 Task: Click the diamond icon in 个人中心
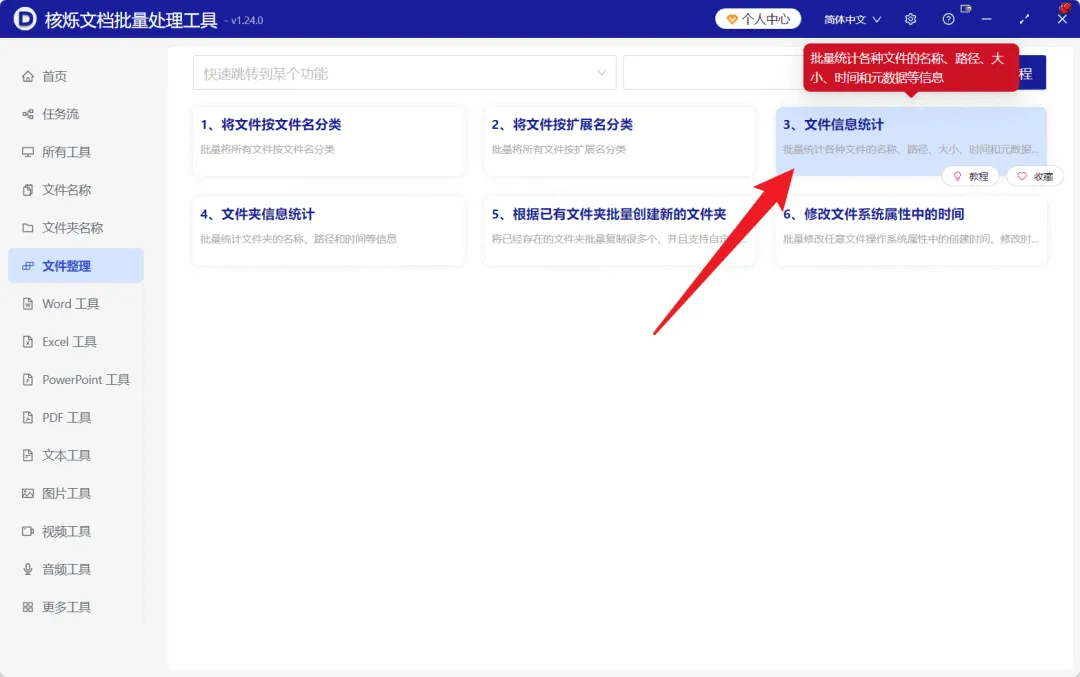click(732, 19)
